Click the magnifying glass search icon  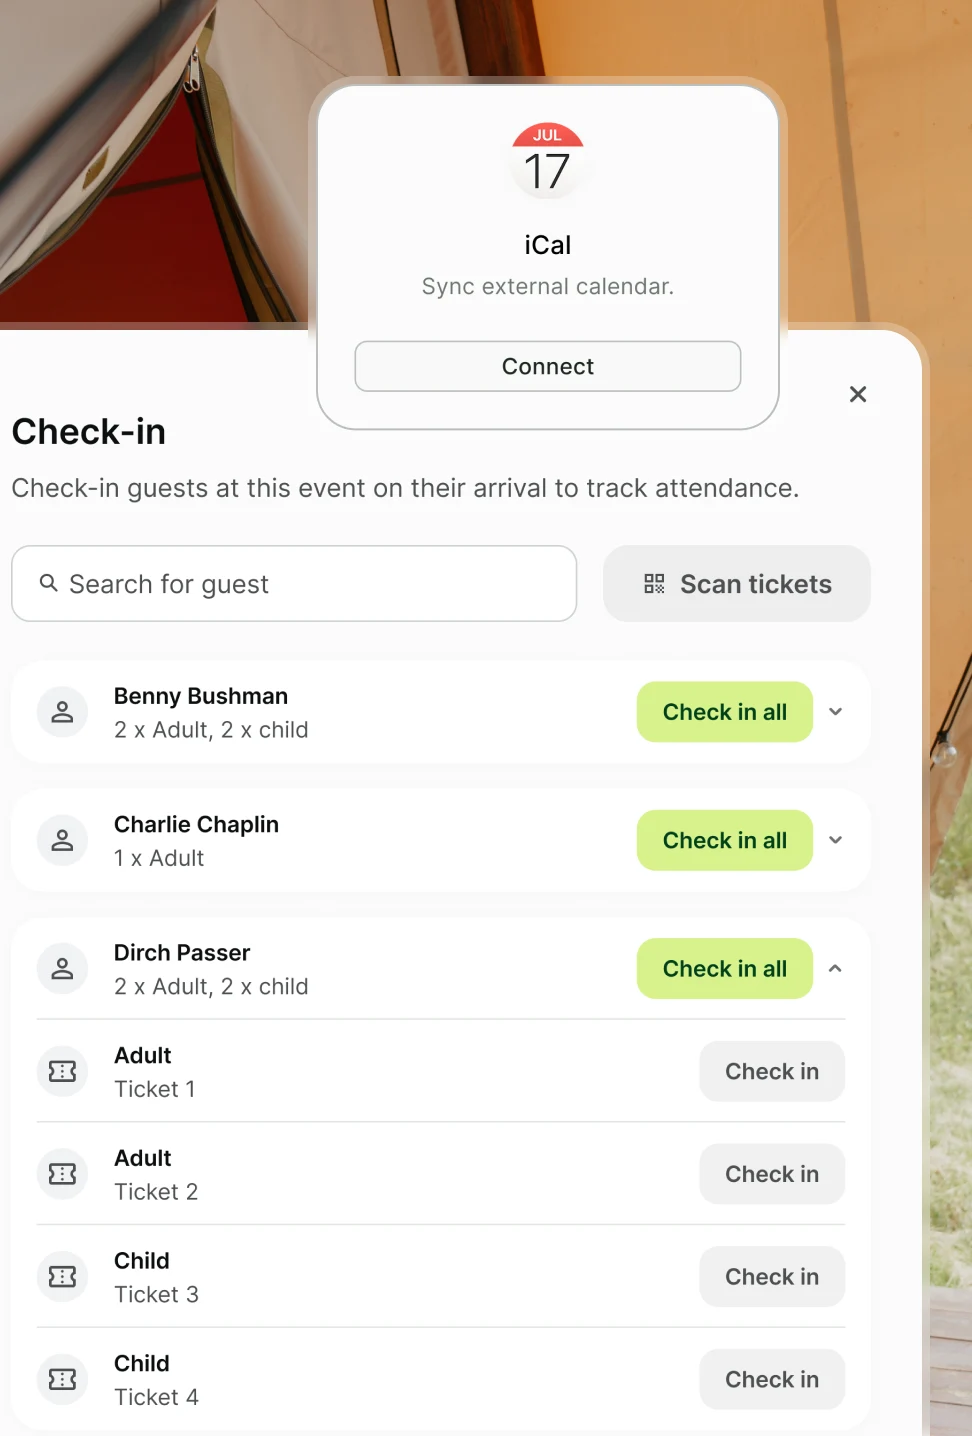(x=49, y=584)
